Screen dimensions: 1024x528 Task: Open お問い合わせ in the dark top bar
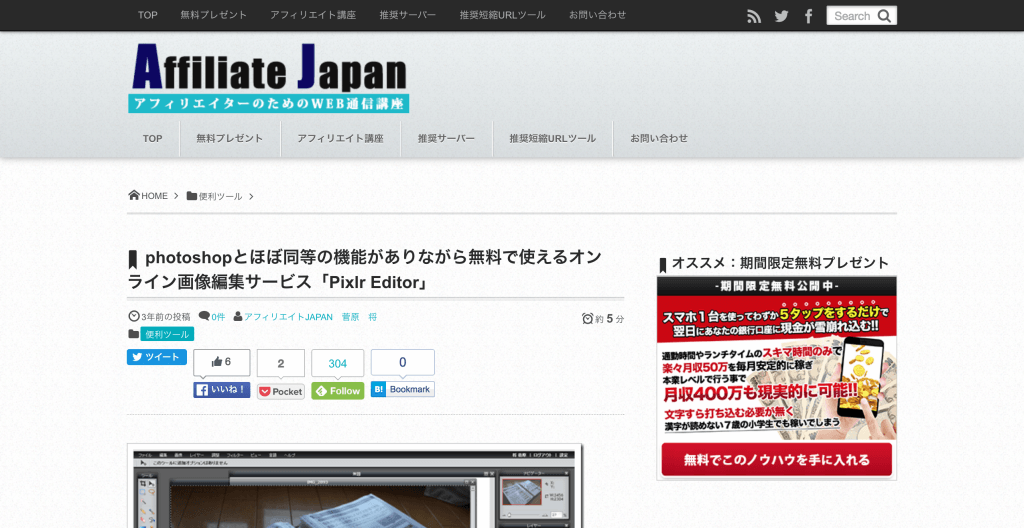coord(598,14)
